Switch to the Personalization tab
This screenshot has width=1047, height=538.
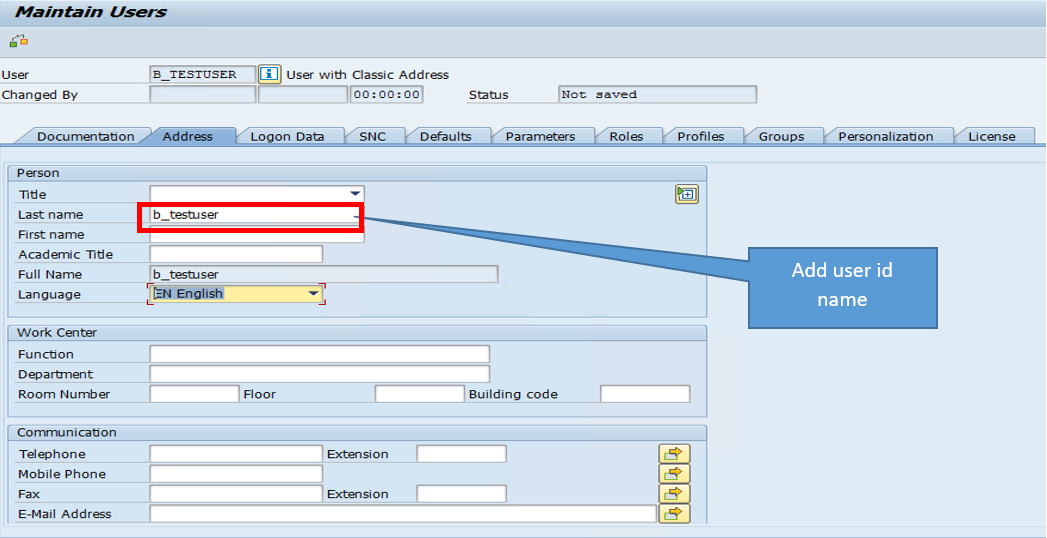[885, 136]
